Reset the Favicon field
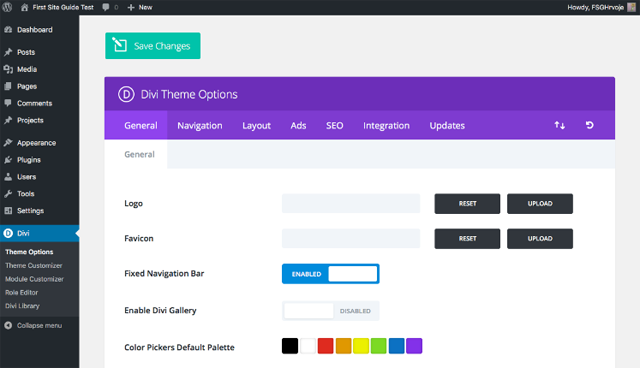The width and height of the screenshot is (640, 368). coord(467,239)
